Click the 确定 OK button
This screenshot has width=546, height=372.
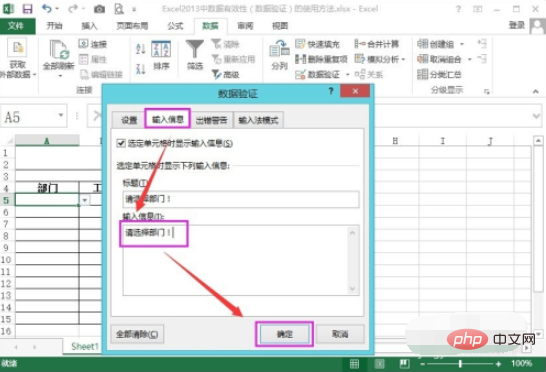coord(284,334)
